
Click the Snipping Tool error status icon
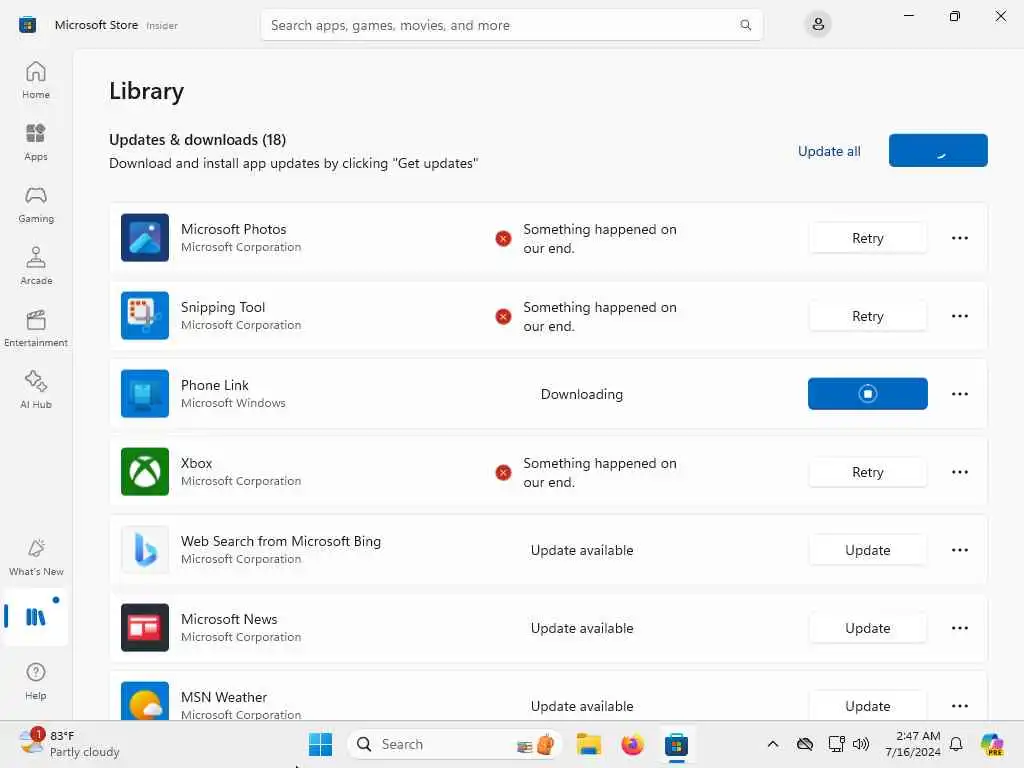tap(503, 317)
